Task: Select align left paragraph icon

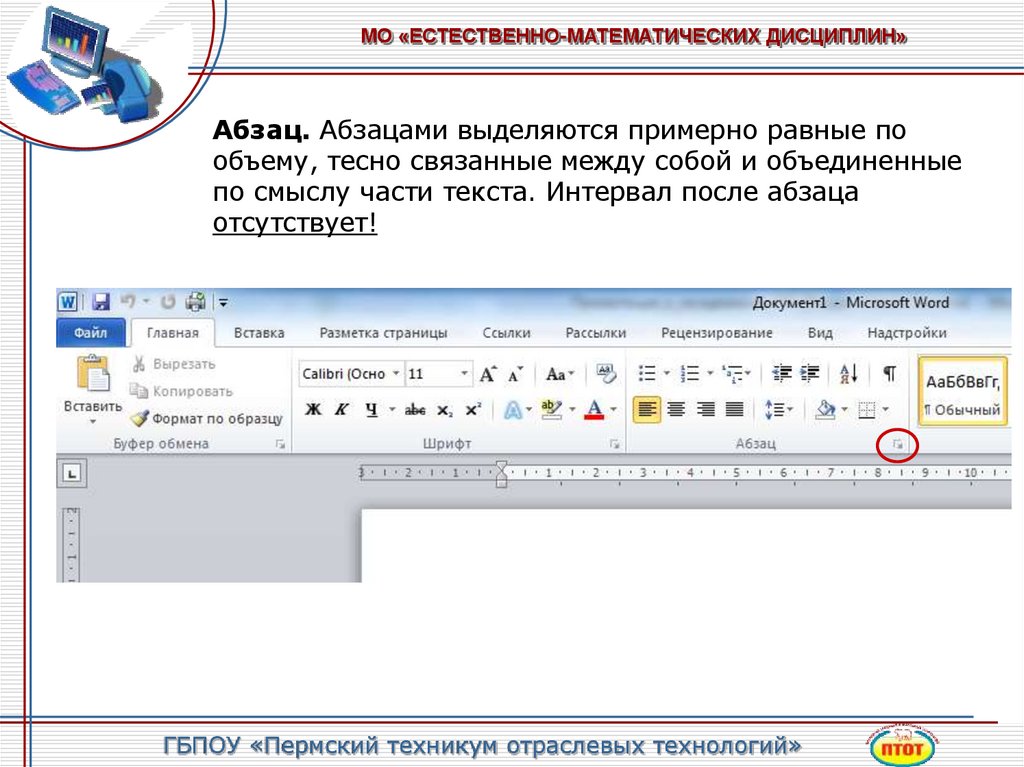Action: pyautogui.click(x=647, y=410)
